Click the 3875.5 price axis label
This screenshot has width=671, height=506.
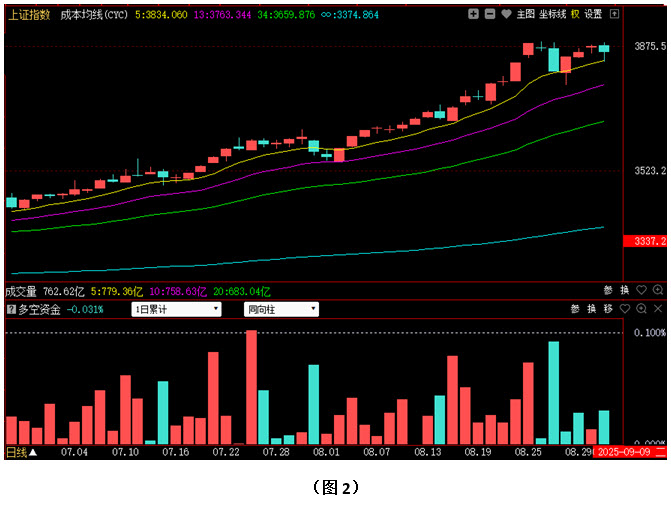650,46
